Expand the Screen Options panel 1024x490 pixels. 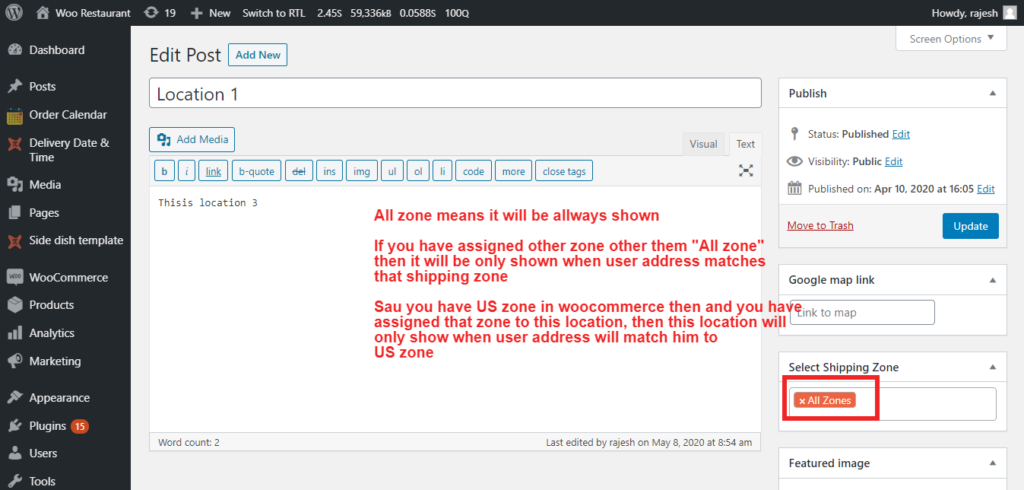(x=950, y=39)
